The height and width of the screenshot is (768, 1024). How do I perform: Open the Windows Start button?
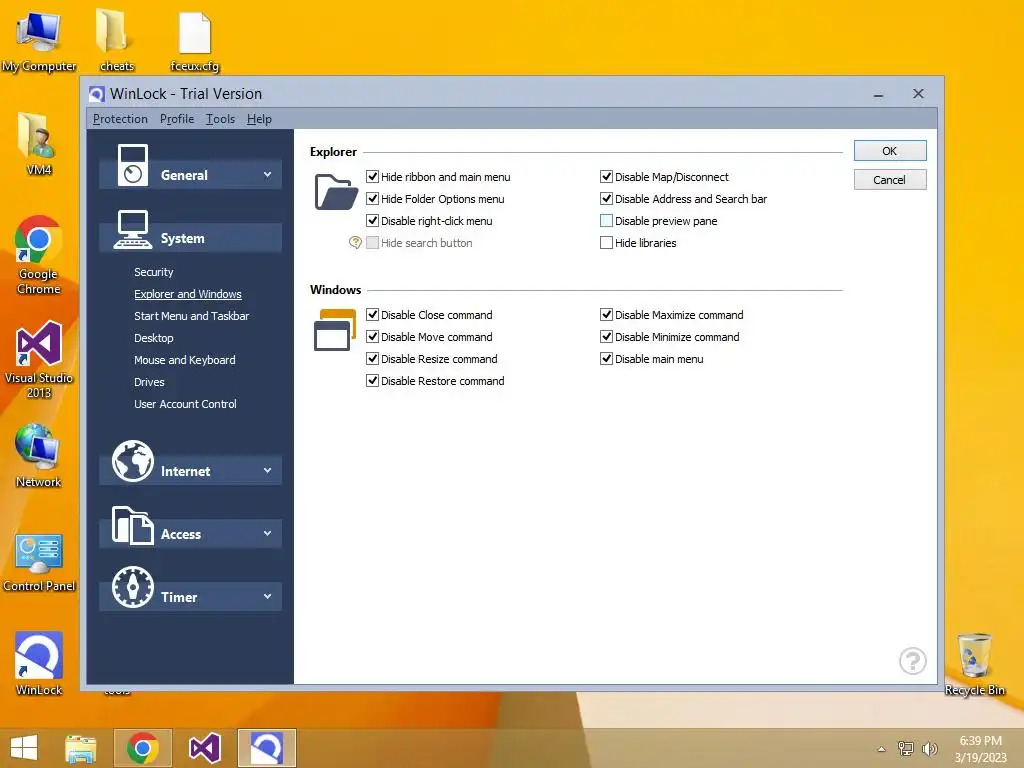pos(24,748)
